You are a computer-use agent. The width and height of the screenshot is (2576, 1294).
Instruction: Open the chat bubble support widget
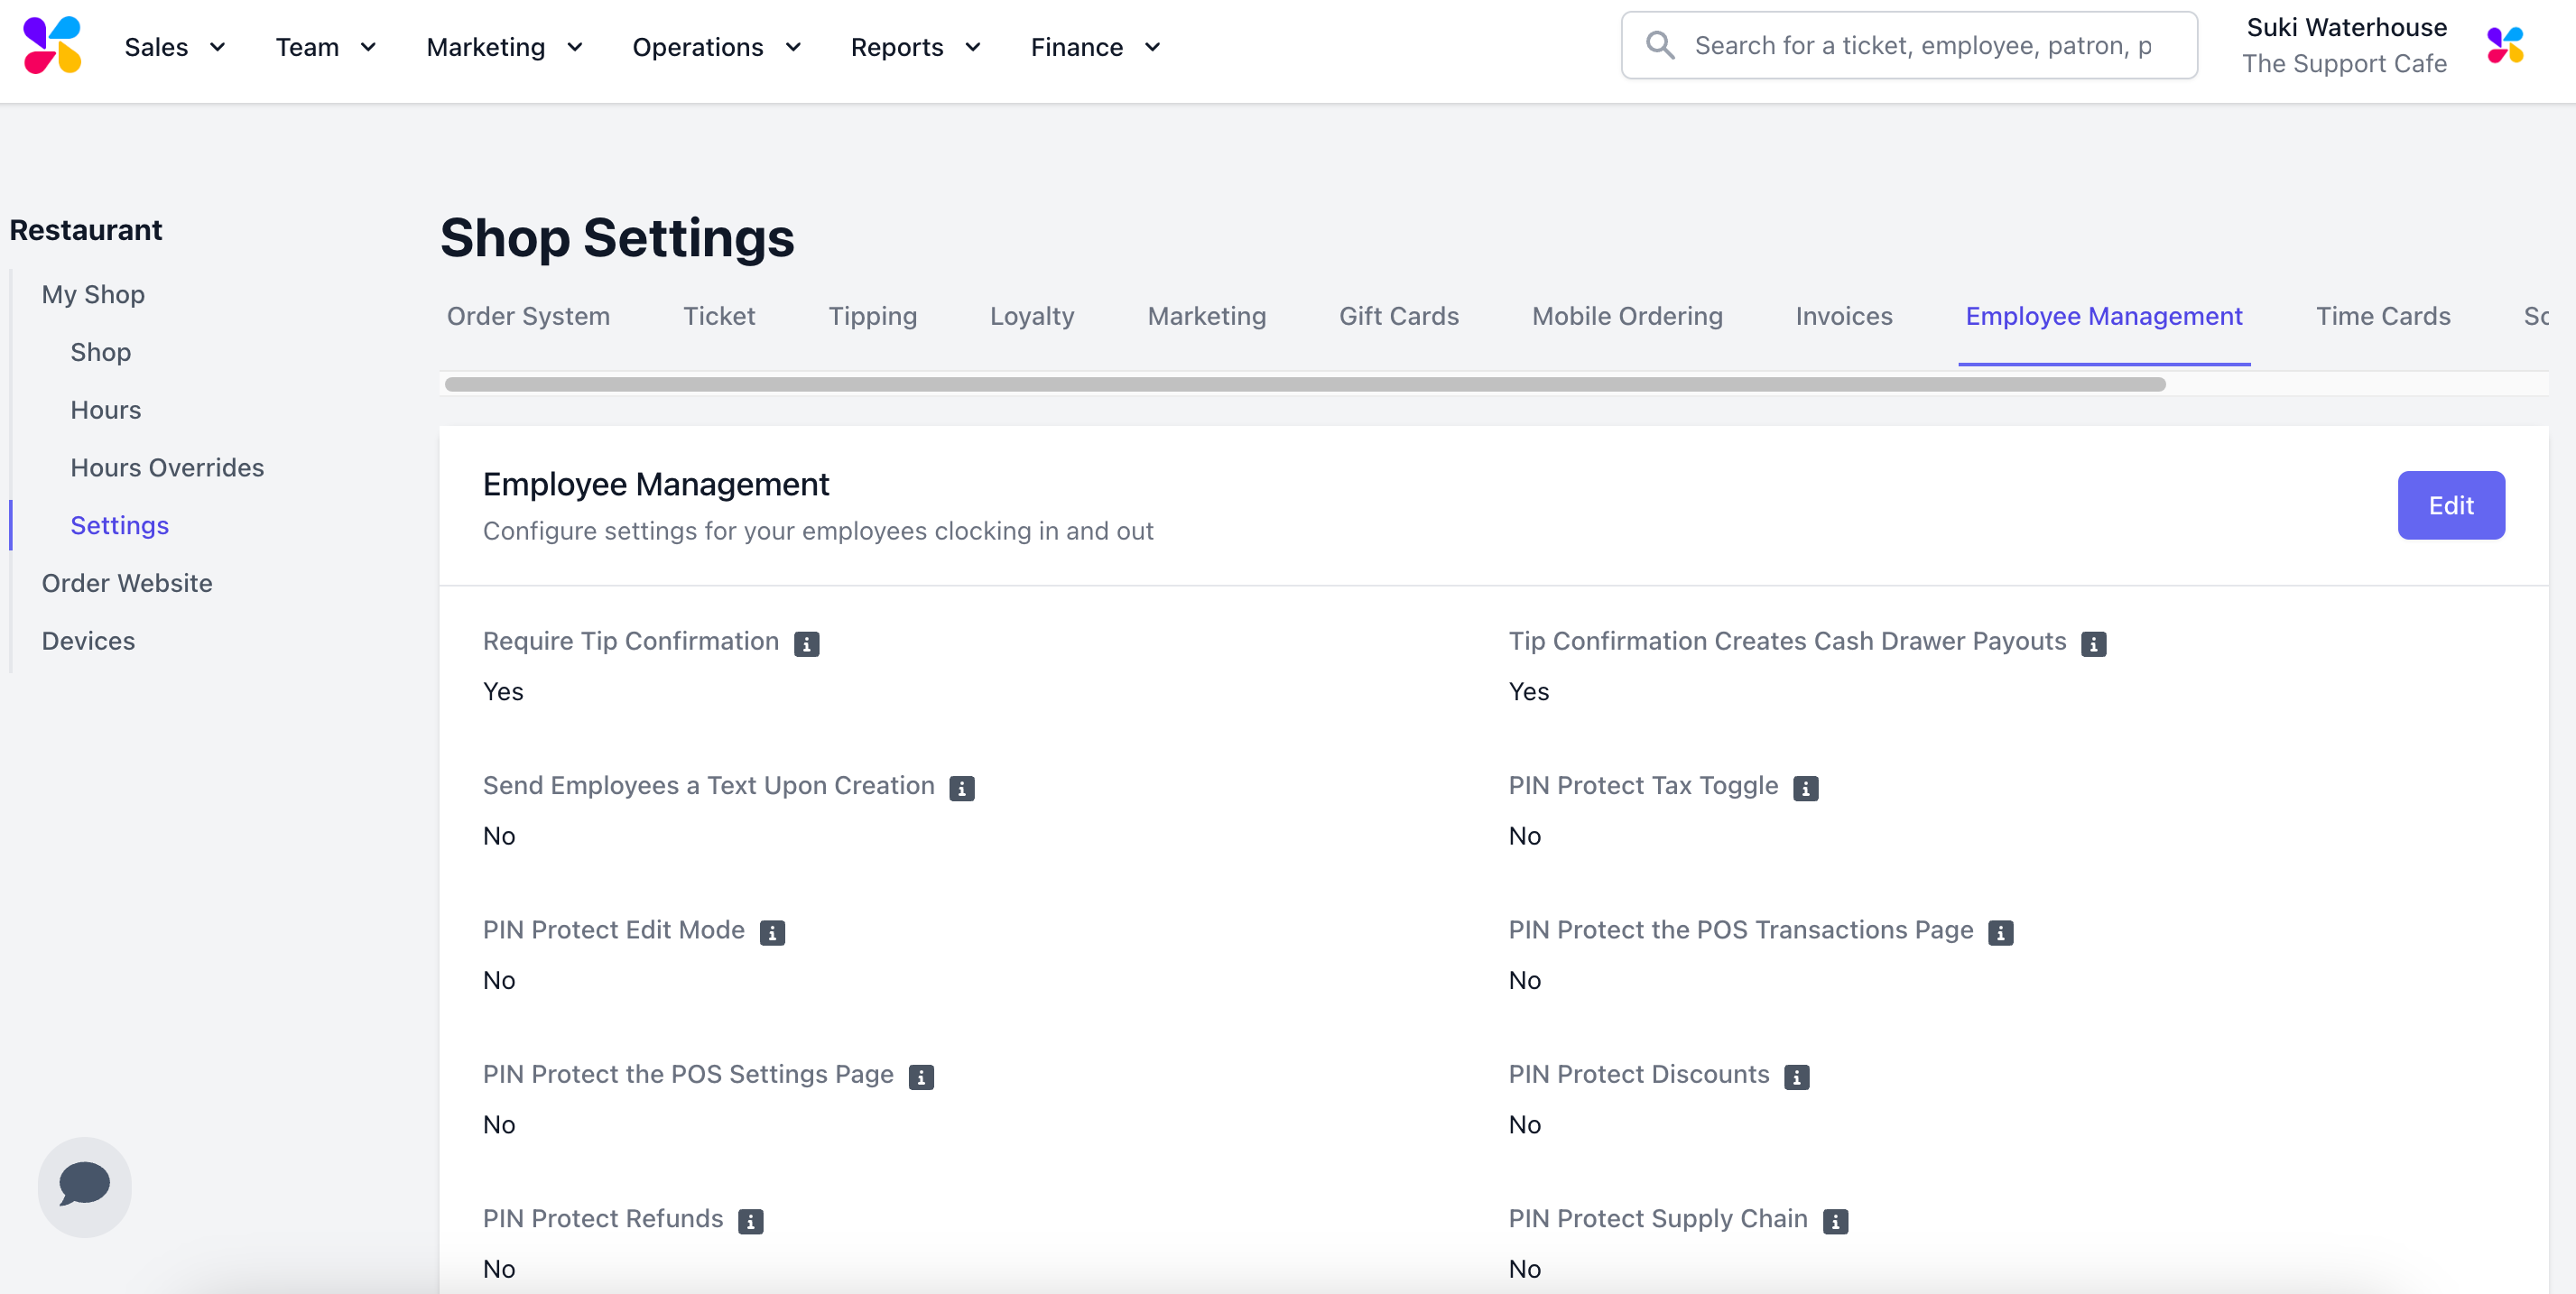click(x=84, y=1185)
